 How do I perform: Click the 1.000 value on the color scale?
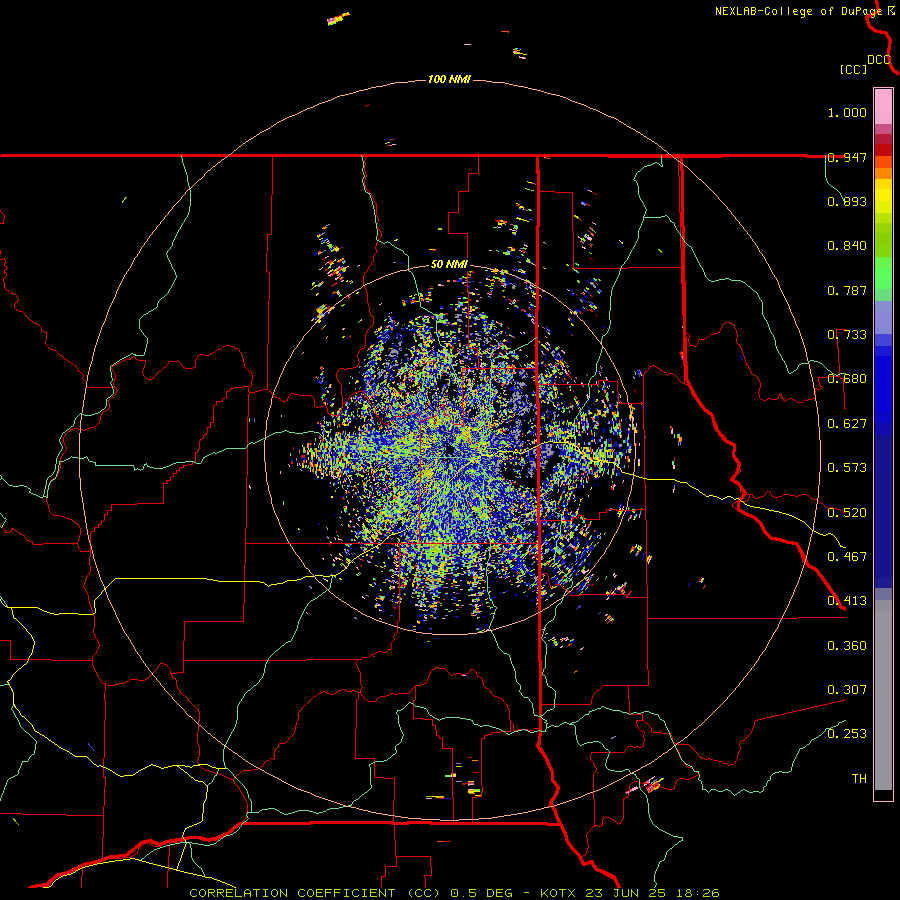point(847,112)
